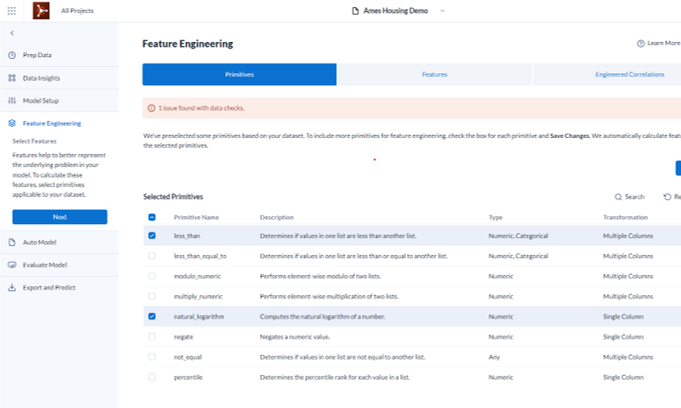Uncheck the less_than primitive checkbox
The height and width of the screenshot is (408, 681).
152,236
